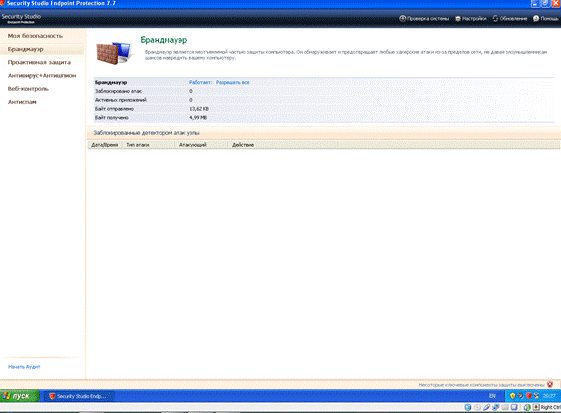Click the Байт получено value 4,99 MB
Screen dimensions: 561x413
pyautogui.click(x=198, y=117)
